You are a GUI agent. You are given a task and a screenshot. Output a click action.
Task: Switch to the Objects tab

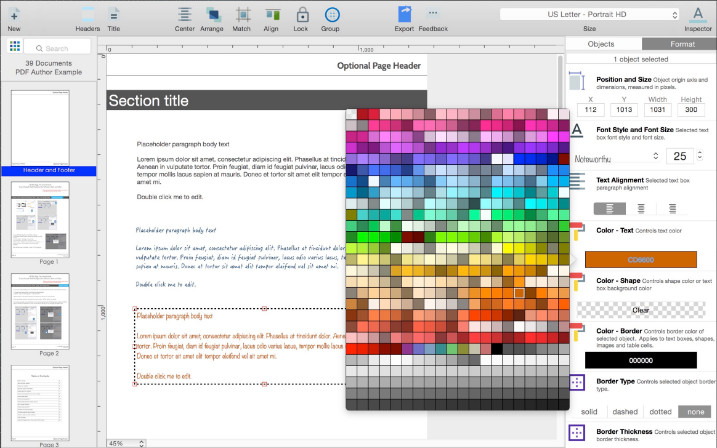pos(601,44)
